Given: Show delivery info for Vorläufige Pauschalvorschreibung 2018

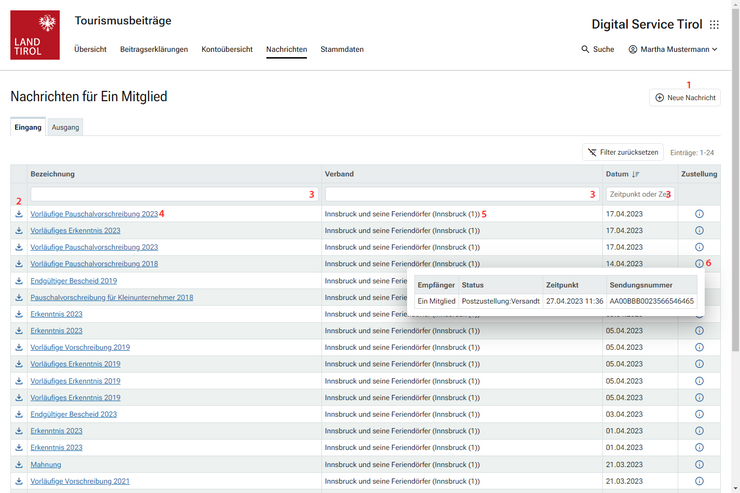Looking at the screenshot, I should tap(699, 264).
